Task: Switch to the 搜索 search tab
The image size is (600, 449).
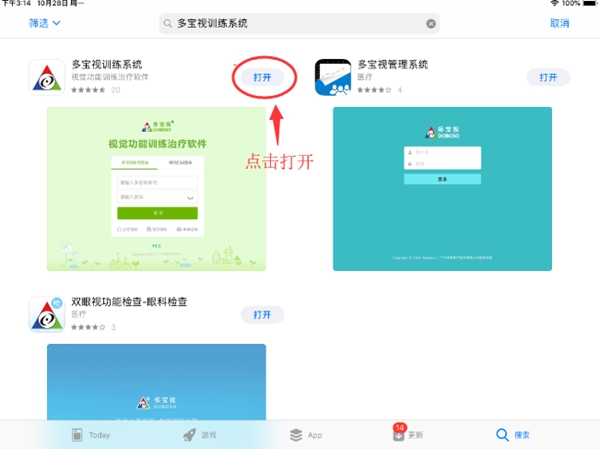Action: (x=513, y=435)
